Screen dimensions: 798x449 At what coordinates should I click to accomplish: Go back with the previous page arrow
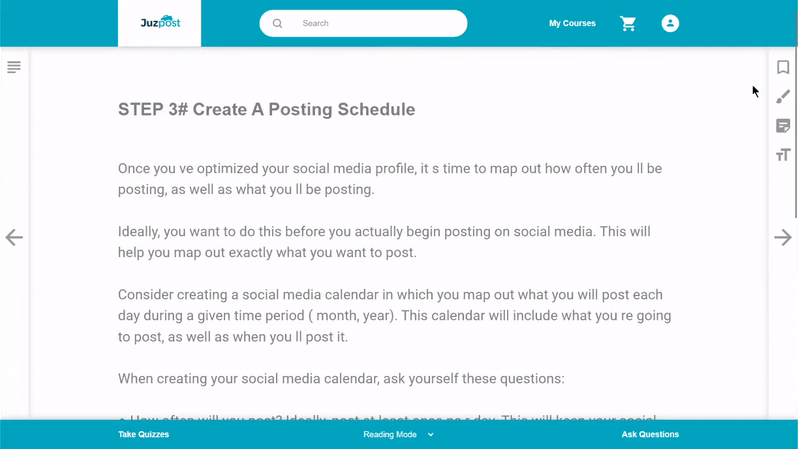pyautogui.click(x=14, y=237)
